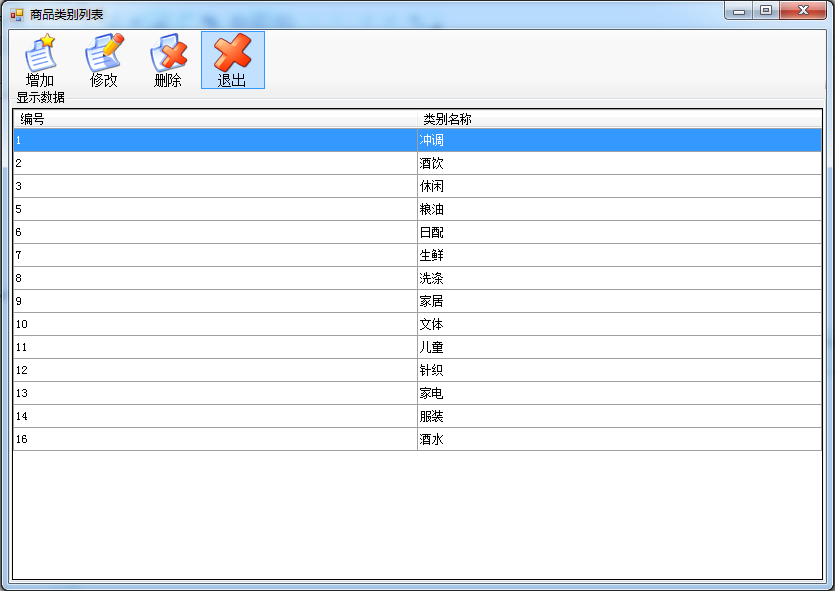
Task: Click number cell 6 in 日配 row
Action: pyautogui.click(x=215, y=232)
